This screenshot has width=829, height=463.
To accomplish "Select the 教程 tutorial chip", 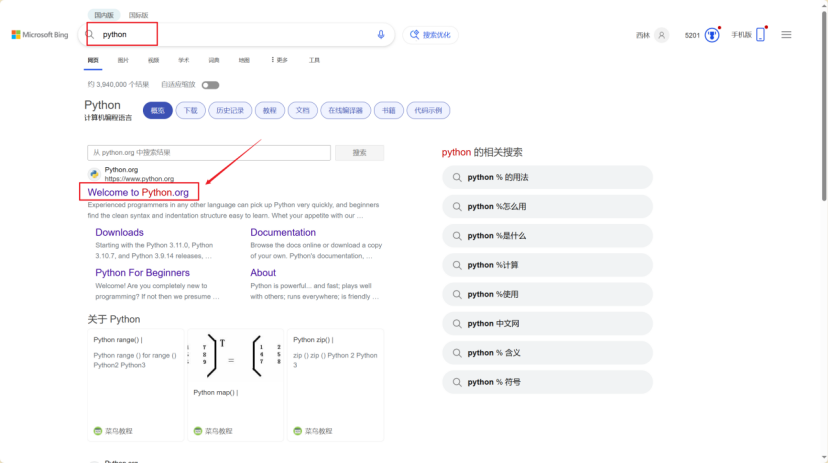I will [270, 110].
